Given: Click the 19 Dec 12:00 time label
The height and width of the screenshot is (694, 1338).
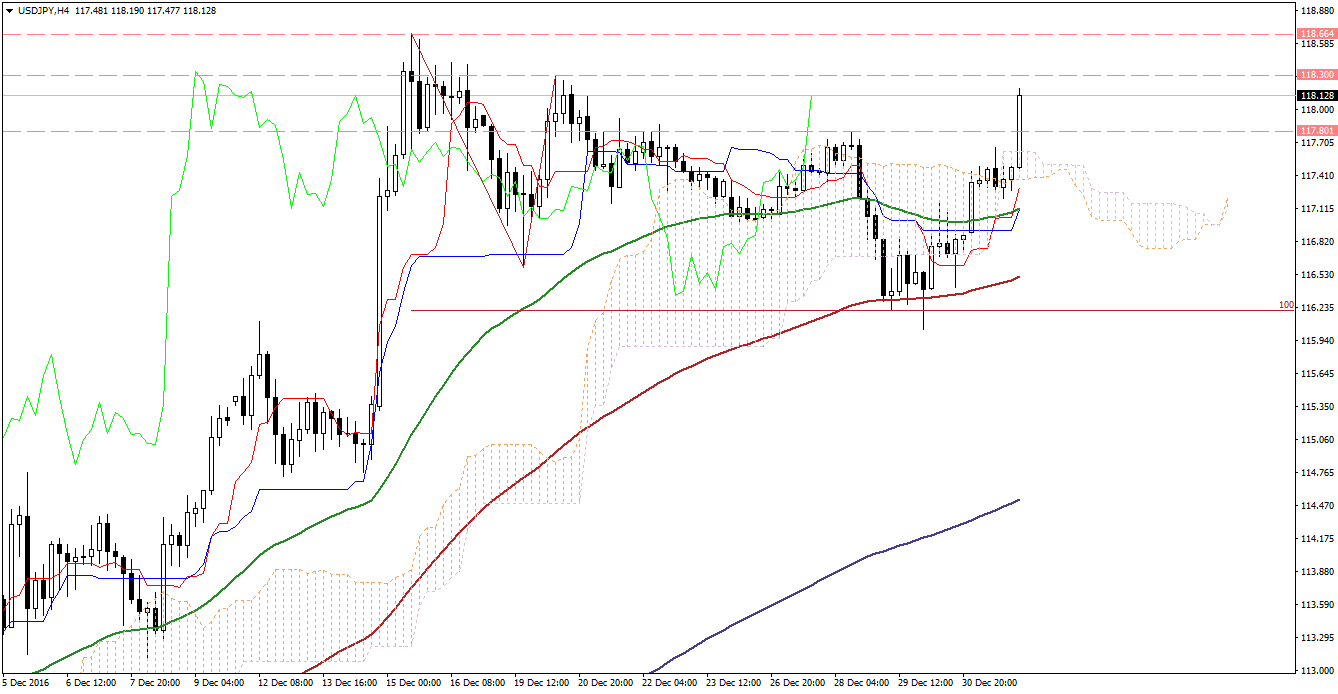Looking at the screenshot, I should pos(542,684).
